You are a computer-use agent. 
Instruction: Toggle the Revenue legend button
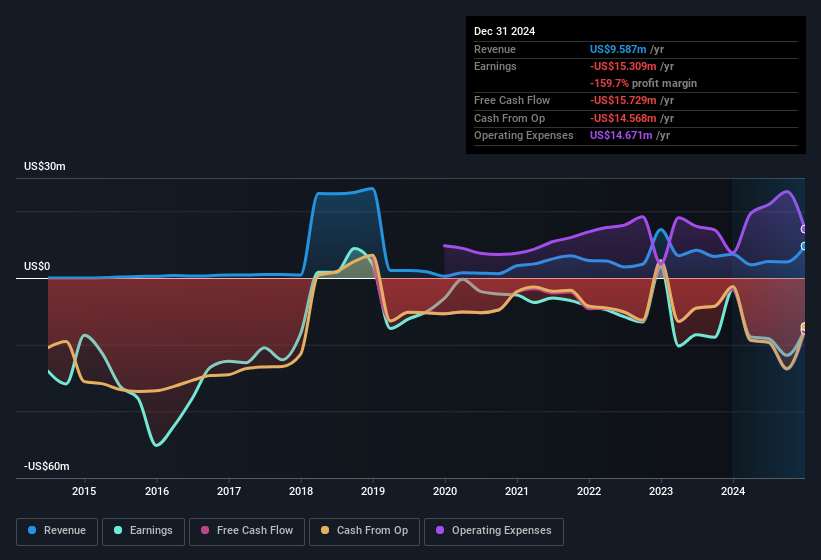57,531
